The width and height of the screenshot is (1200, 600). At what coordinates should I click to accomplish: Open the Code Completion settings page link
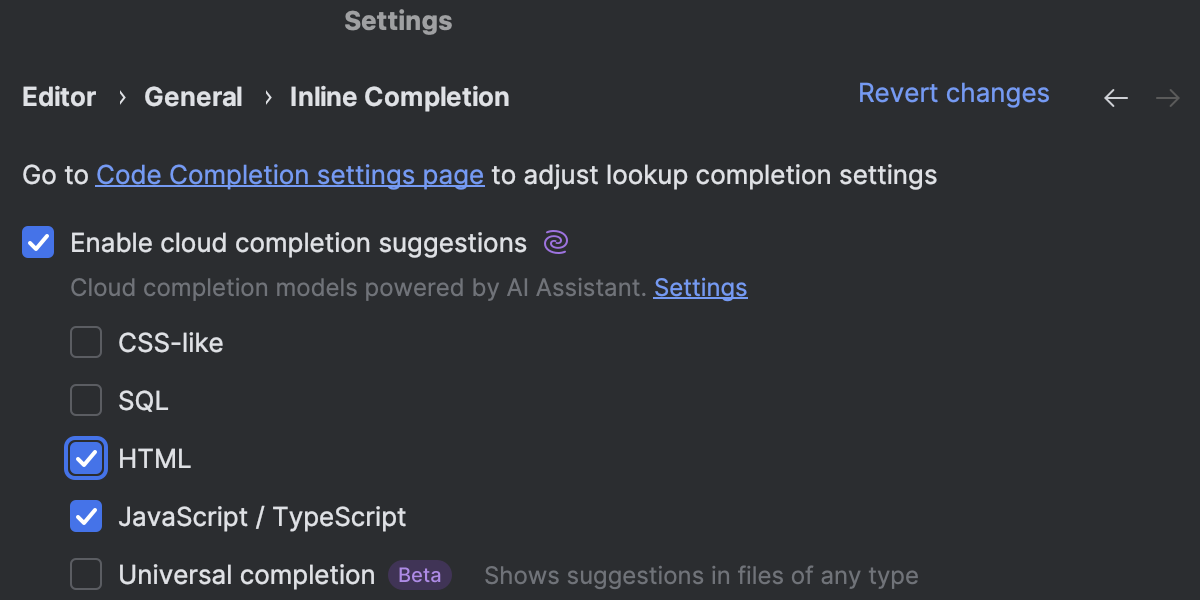[290, 175]
